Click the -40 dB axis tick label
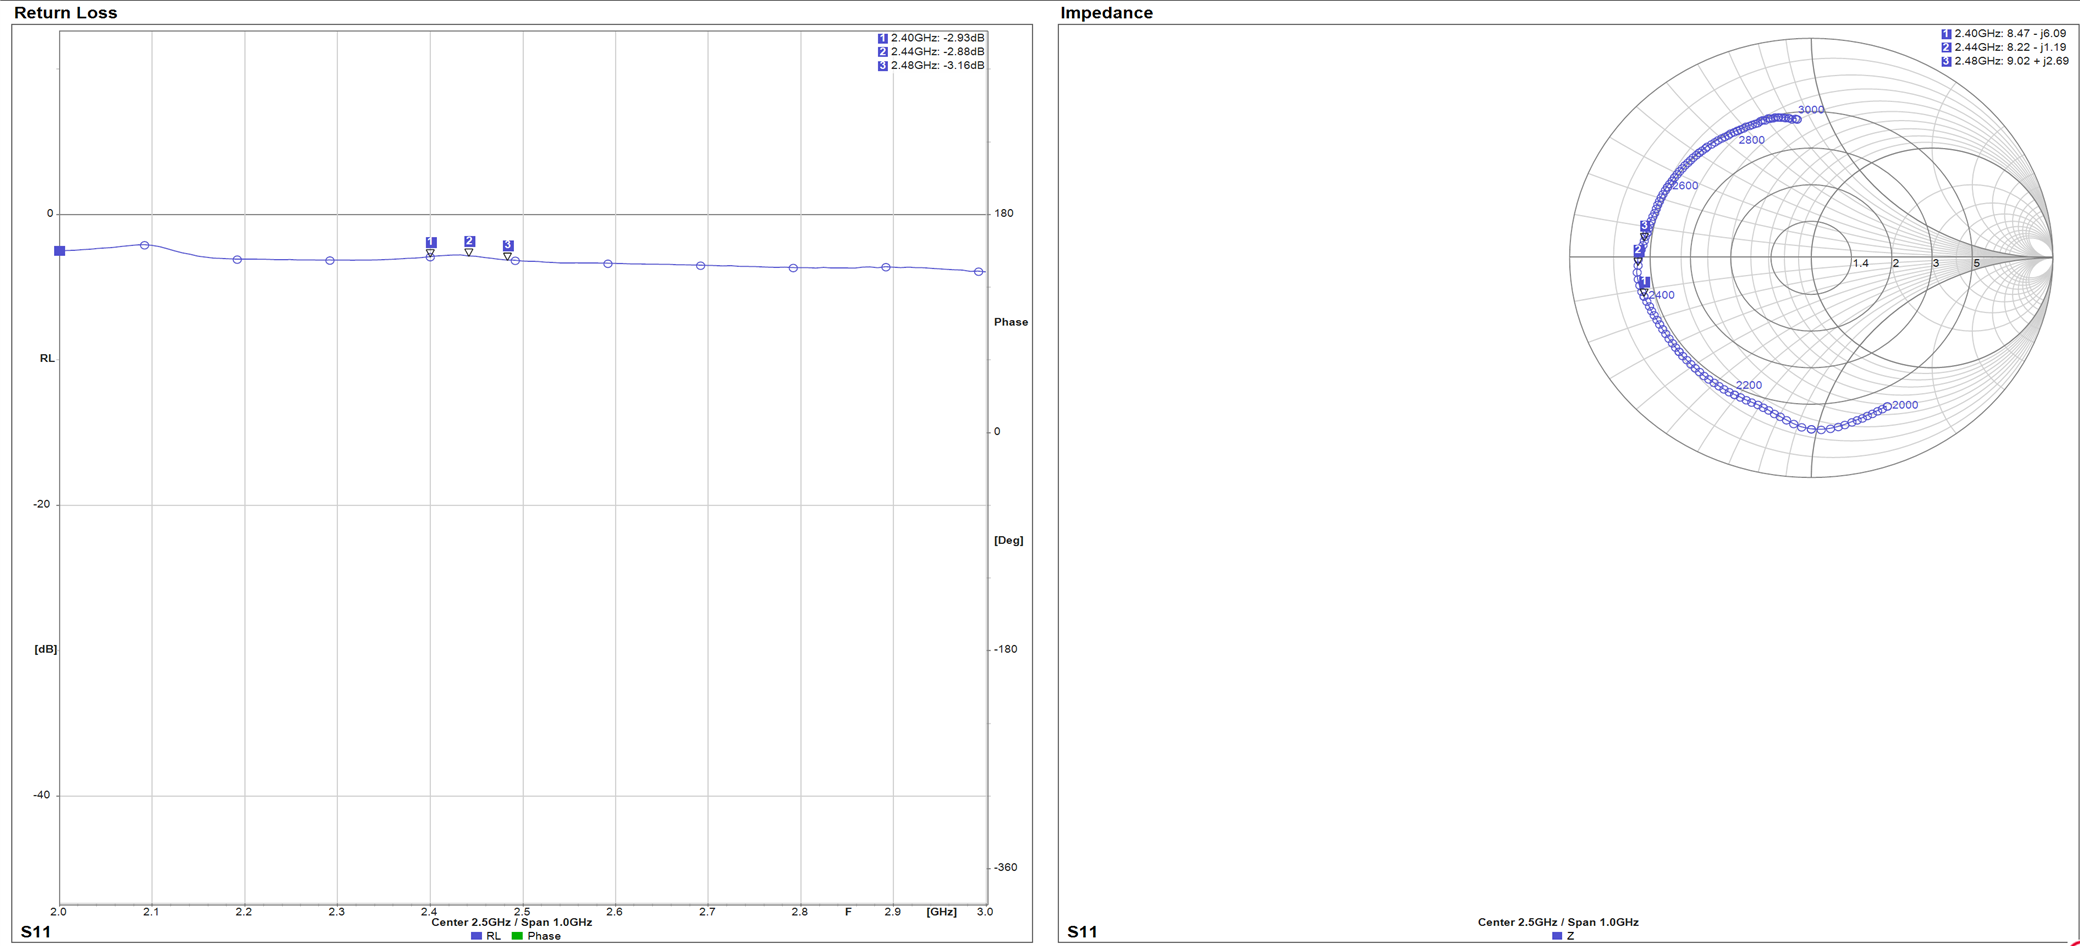Image resolution: width=2080 pixels, height=946 pixels. click(x=41, y=795)
